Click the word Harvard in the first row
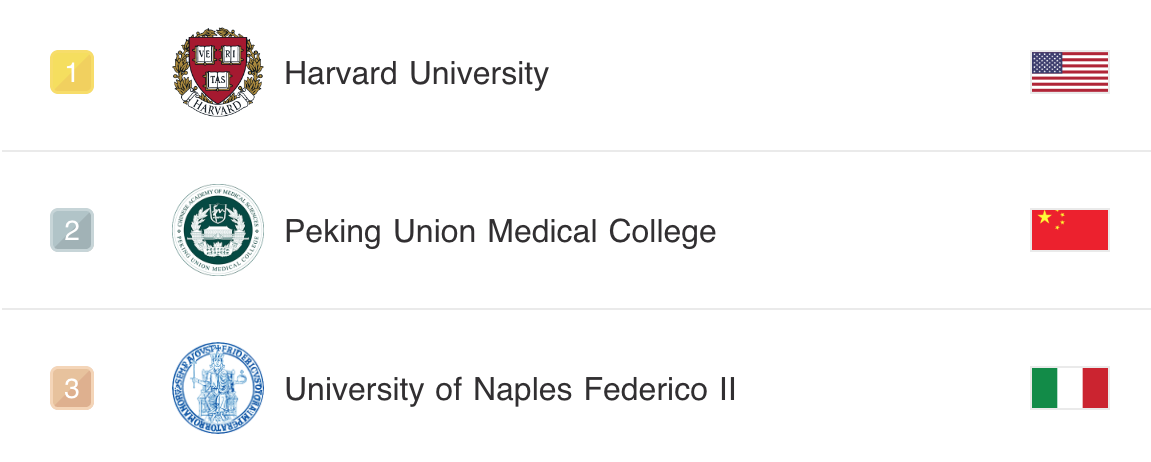 click(x=341, y=73)
